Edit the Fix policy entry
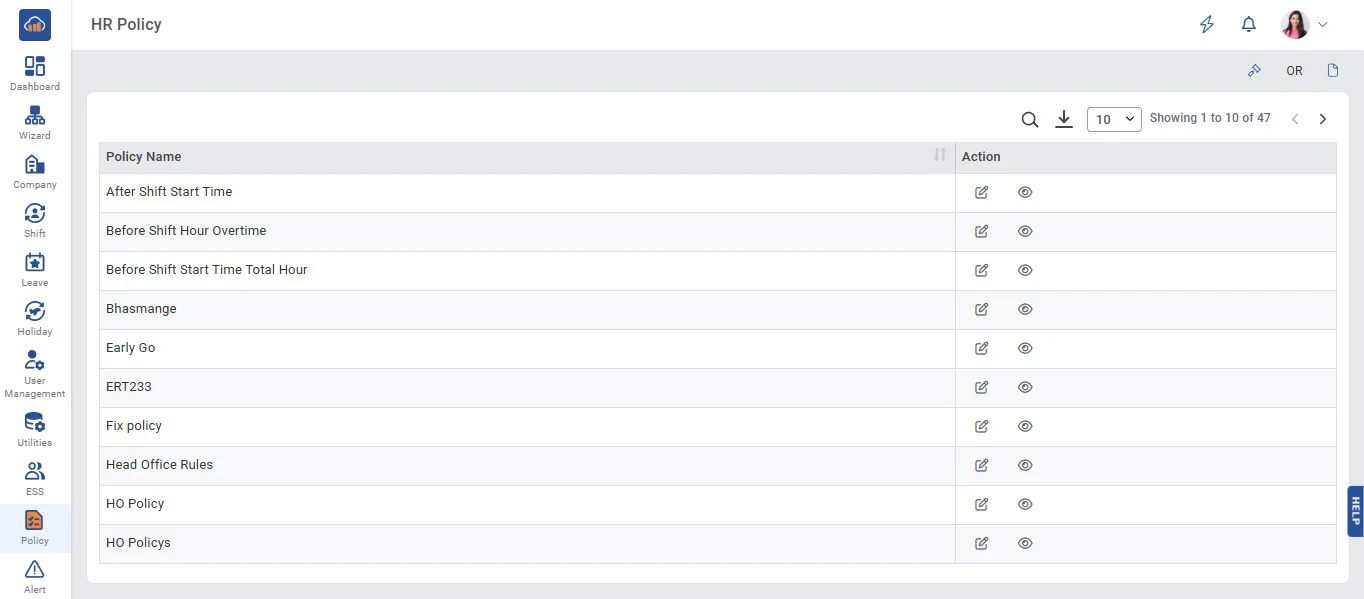Image resolution: width=1364 pixels, height=599 pixels. click(982, 426)
